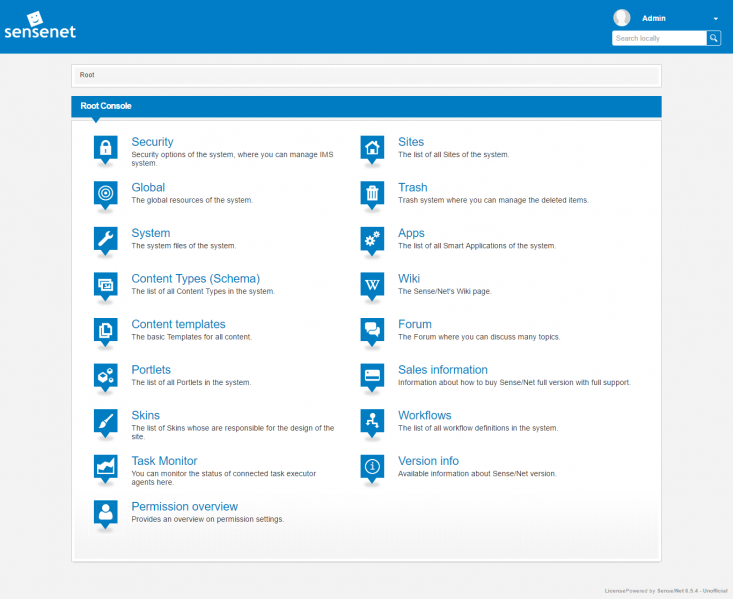Image resolution: width=733 pixels, height=599 pixels.
Task: Click the Forum speech bubbles icon
Action: tap(372, 332)
